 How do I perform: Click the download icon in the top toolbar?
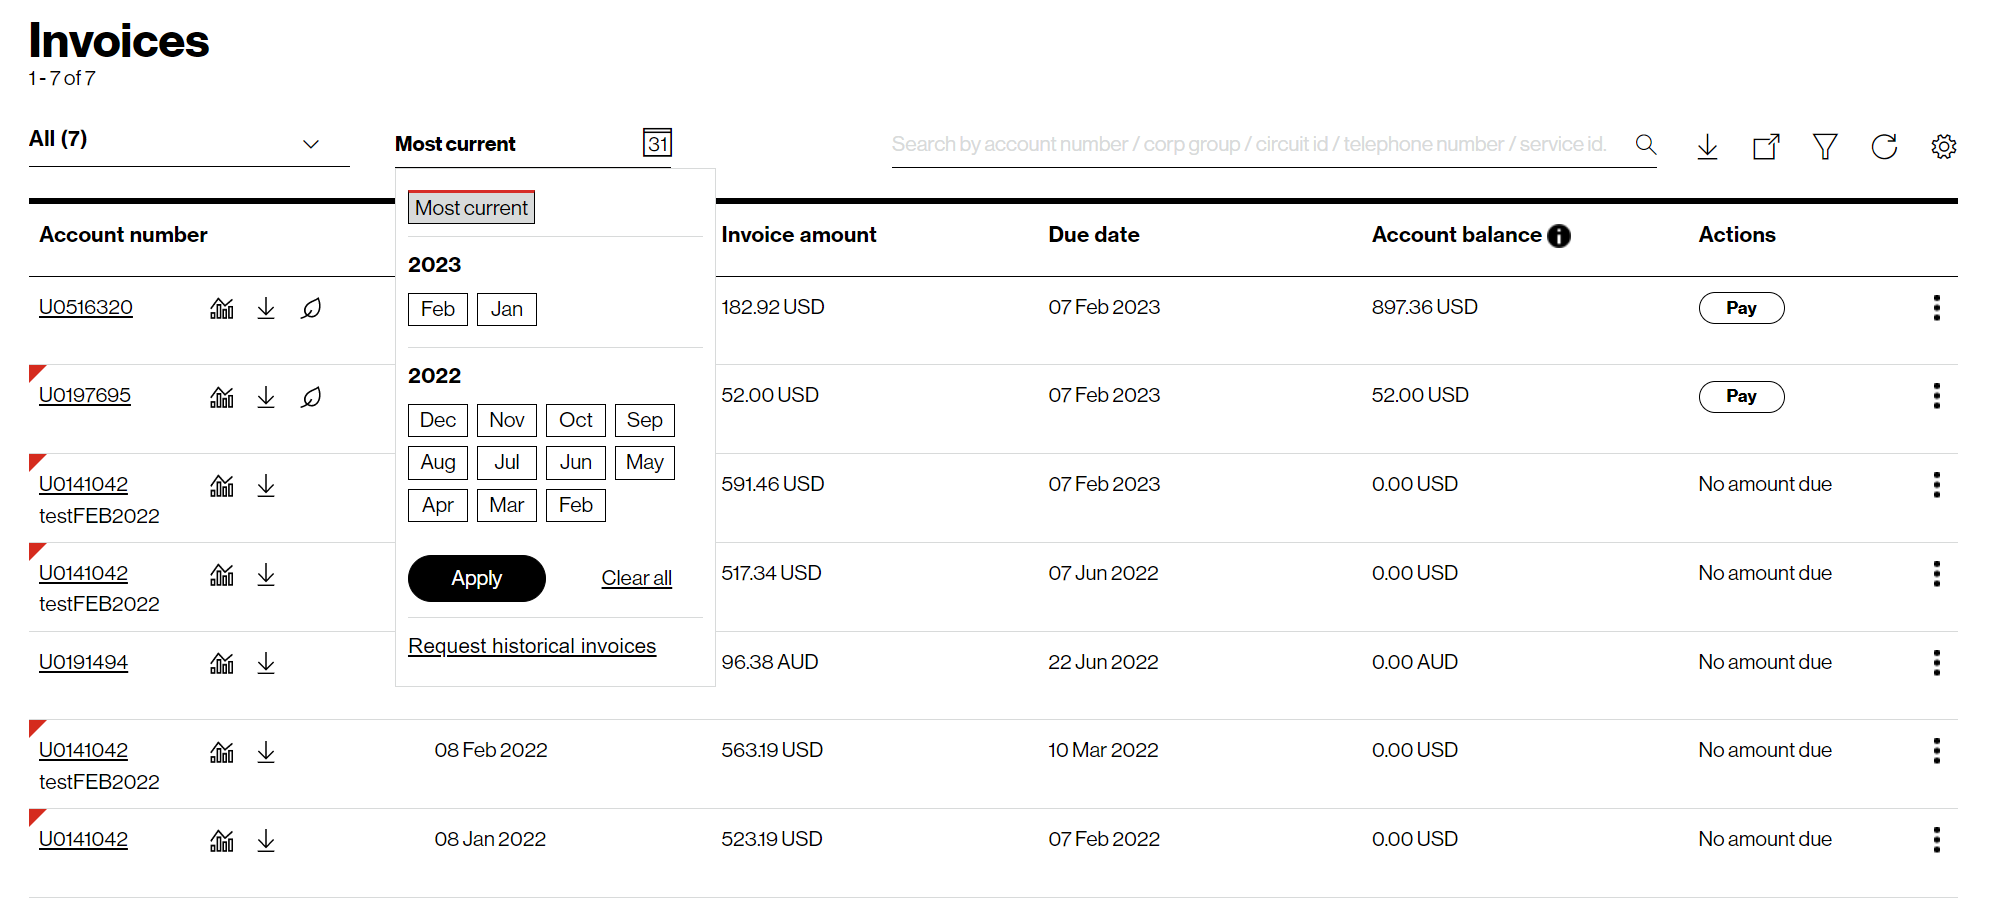[1707, 147]
